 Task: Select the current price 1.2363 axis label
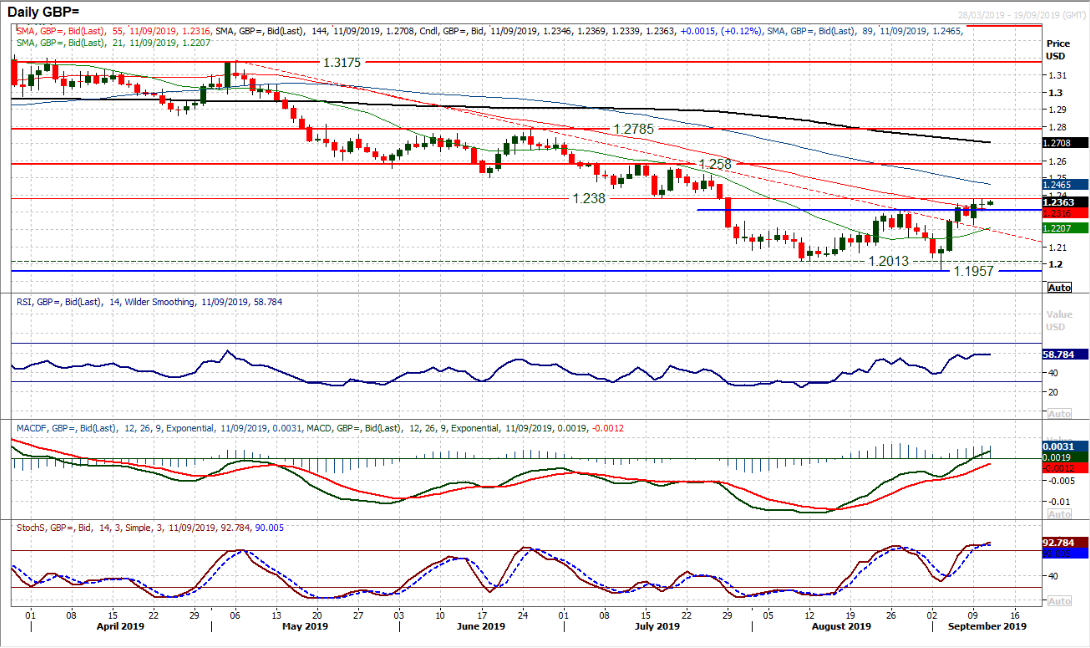[1058, 201]
